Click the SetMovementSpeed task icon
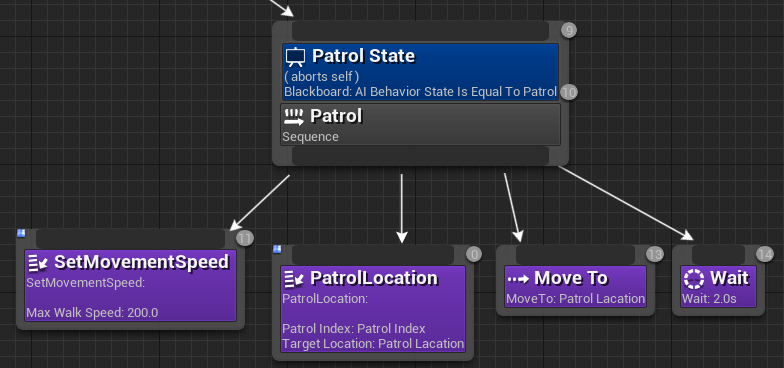This screenshot has height=368, width=784. [38, 263]
